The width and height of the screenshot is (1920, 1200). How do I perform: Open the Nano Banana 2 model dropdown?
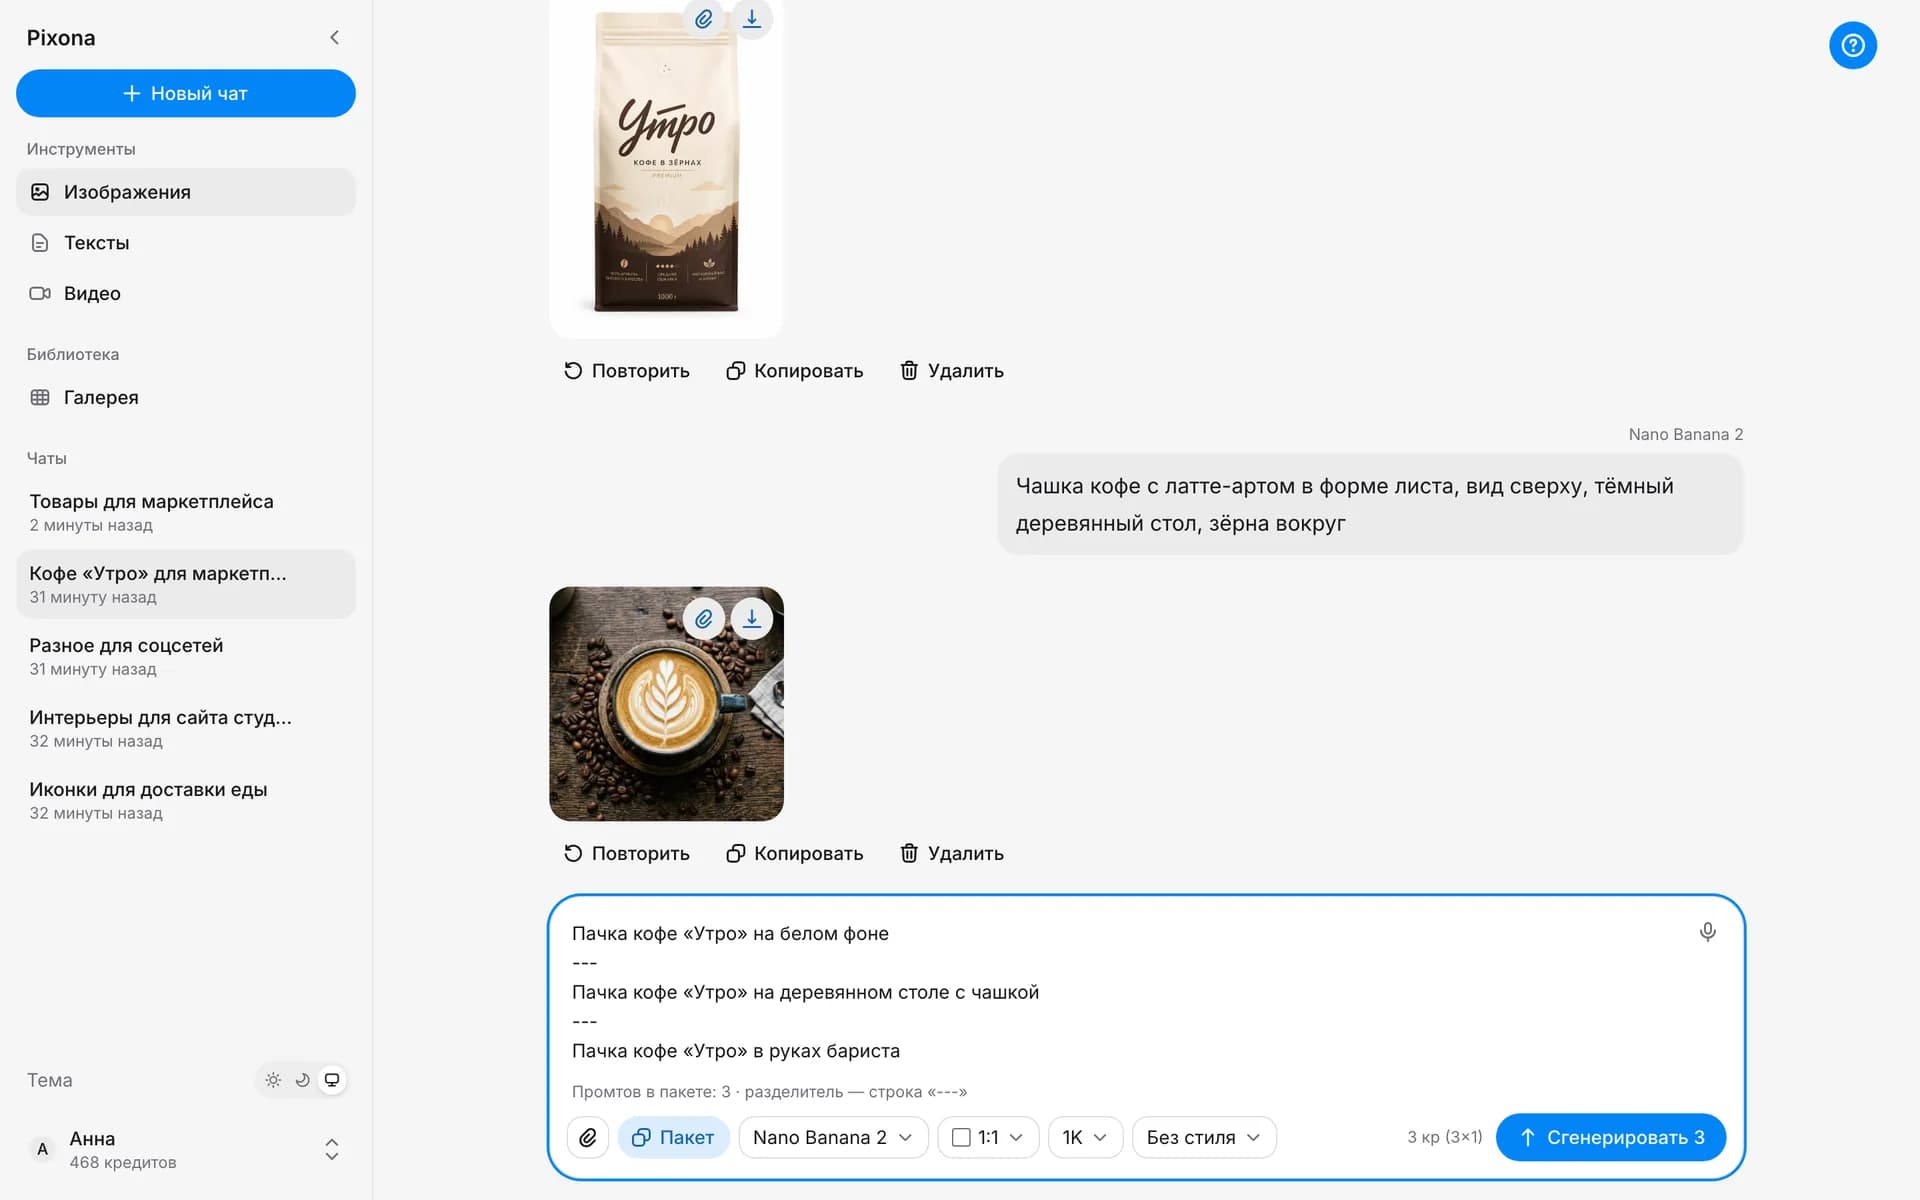tap(833, 1137)
